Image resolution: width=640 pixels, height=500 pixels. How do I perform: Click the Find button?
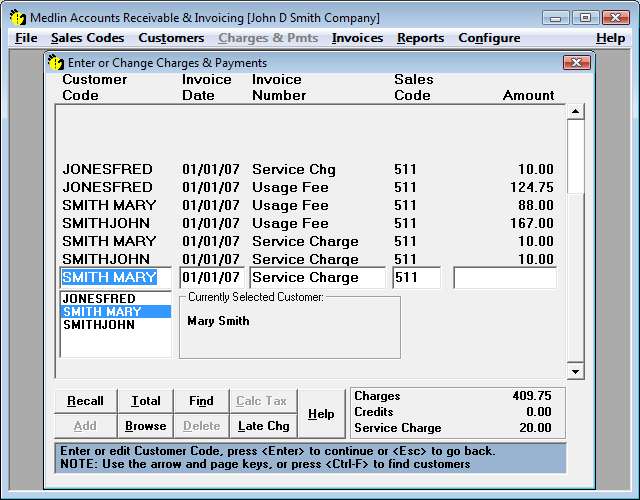[x=201, y=401]
